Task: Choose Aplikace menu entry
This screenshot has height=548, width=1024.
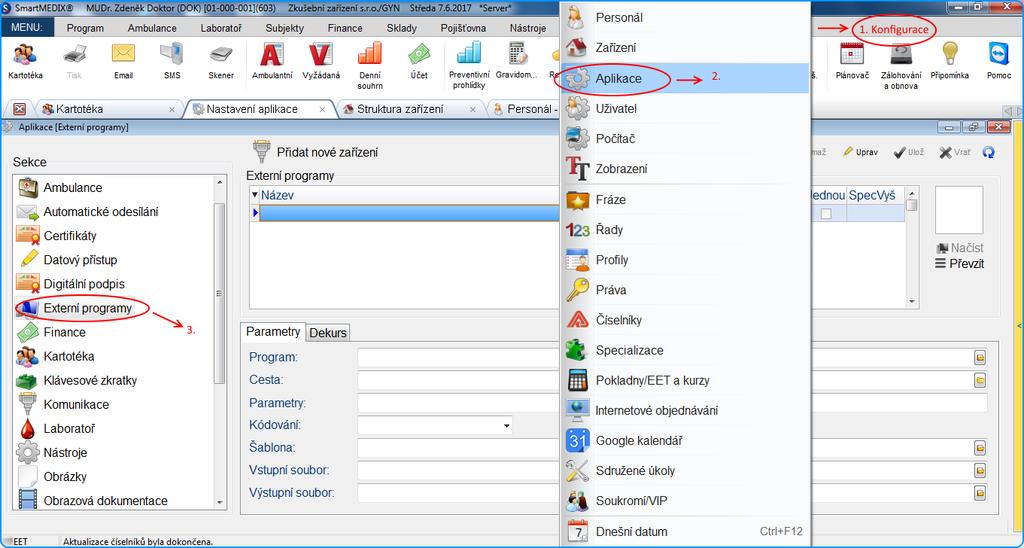Action: 686,78
